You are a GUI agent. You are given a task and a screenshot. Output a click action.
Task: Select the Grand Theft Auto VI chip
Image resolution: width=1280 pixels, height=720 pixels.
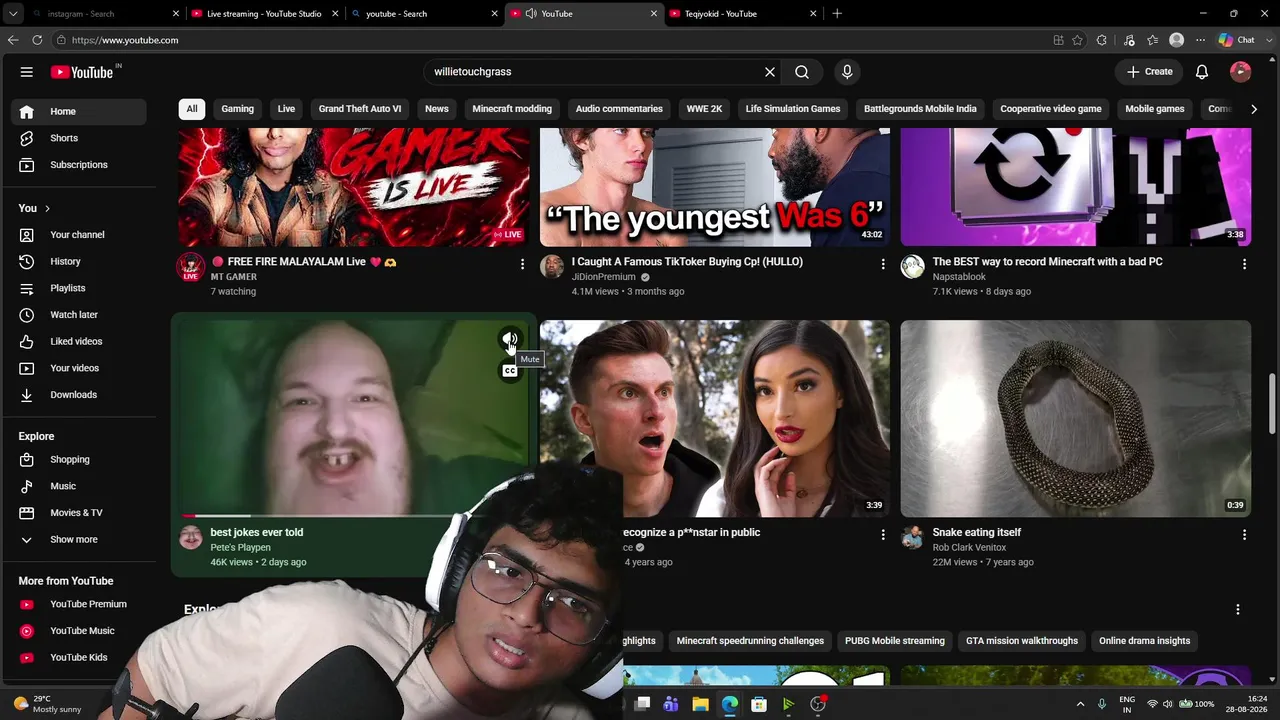tap(360, 109)
